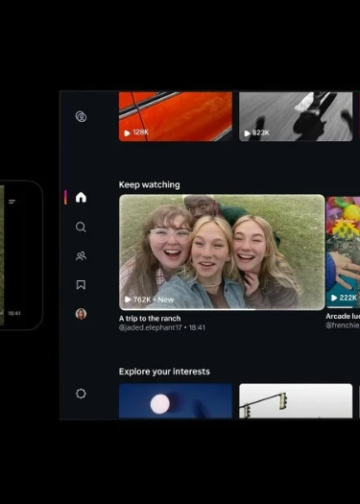This screenshot has height=504, width=360.
Task: Open the traffic light video thumbnail
Action: coord(296,401)
